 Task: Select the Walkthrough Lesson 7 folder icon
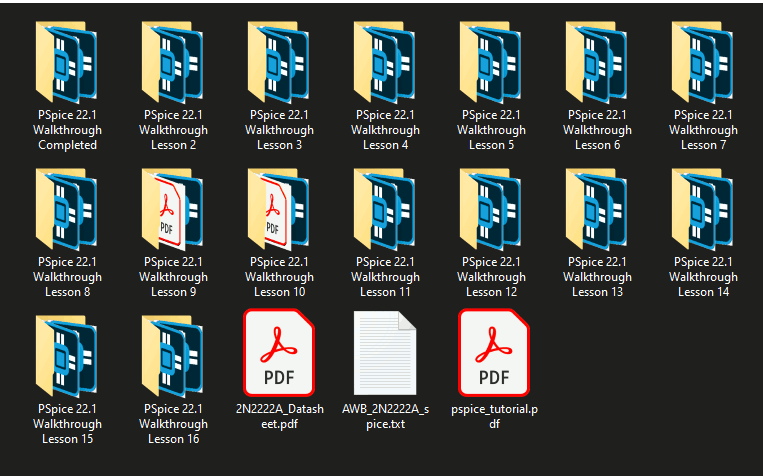pyautogui.click(x=703, y=62)
